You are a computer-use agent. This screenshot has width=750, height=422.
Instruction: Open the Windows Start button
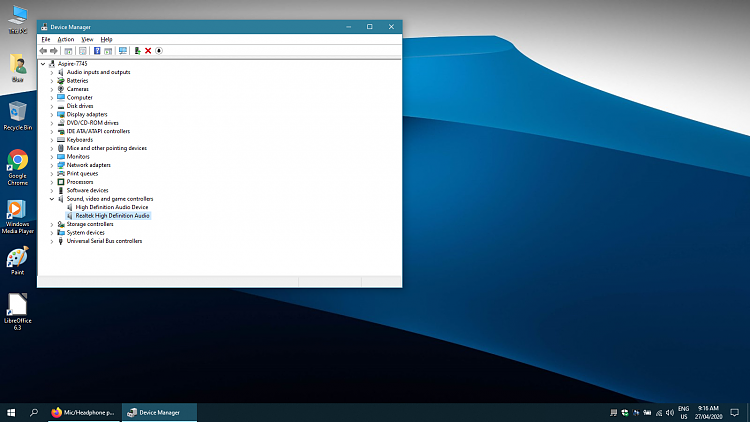[x=11, y=412]
